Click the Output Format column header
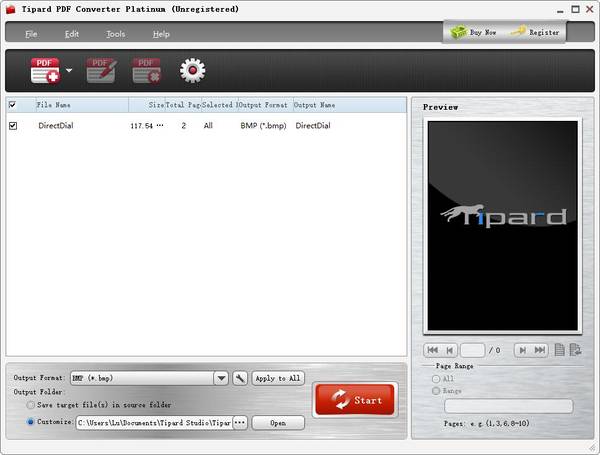Image resolution: width=600 pixels, height=455 pixels. click(x=266, y=105)
